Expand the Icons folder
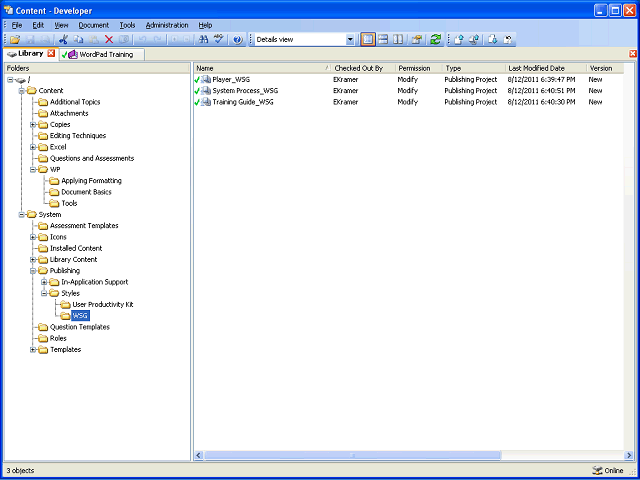 [x=33, y=237]
